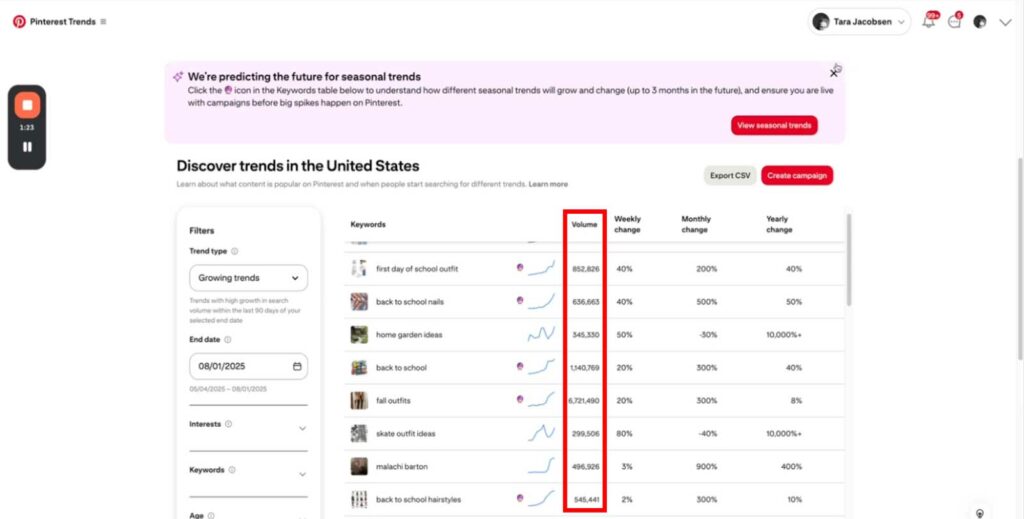This screenshot has height=519, width=1024.
Task: Select keyword 'back to school nails'
Action: pyautogui.click(x=409, y=302)
